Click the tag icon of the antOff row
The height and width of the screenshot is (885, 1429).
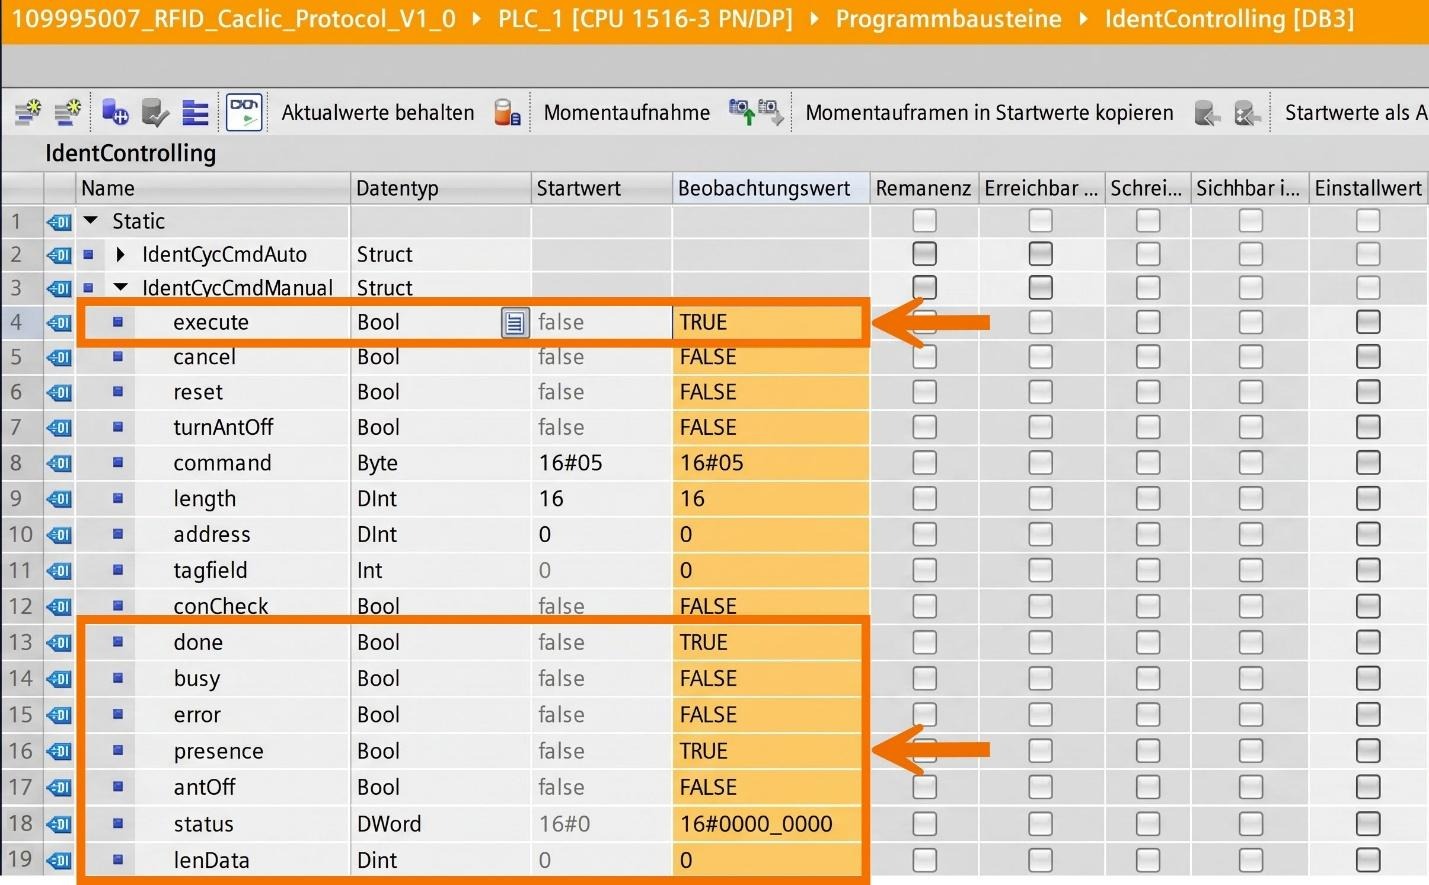[x=59, y=787]
